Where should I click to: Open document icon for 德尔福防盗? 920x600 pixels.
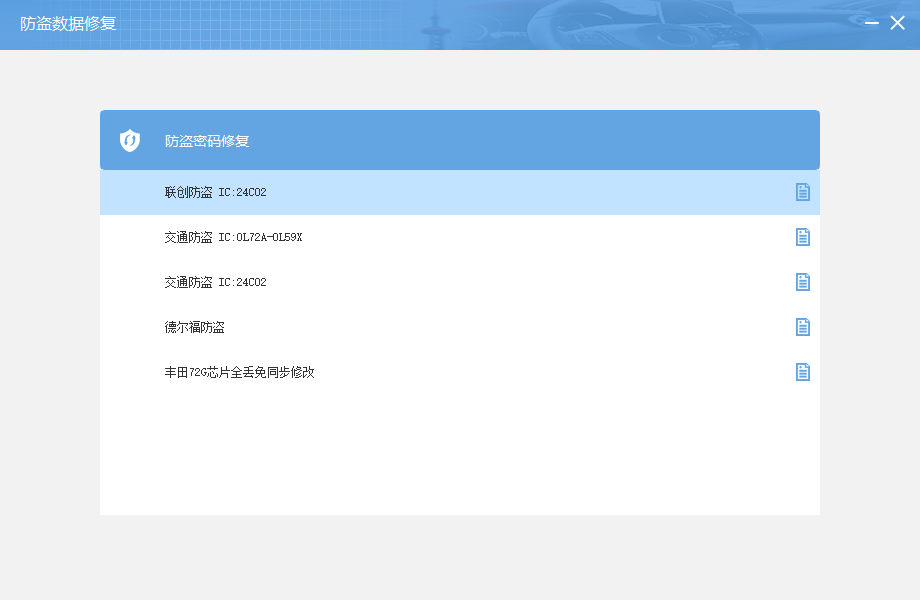[803, 327]
